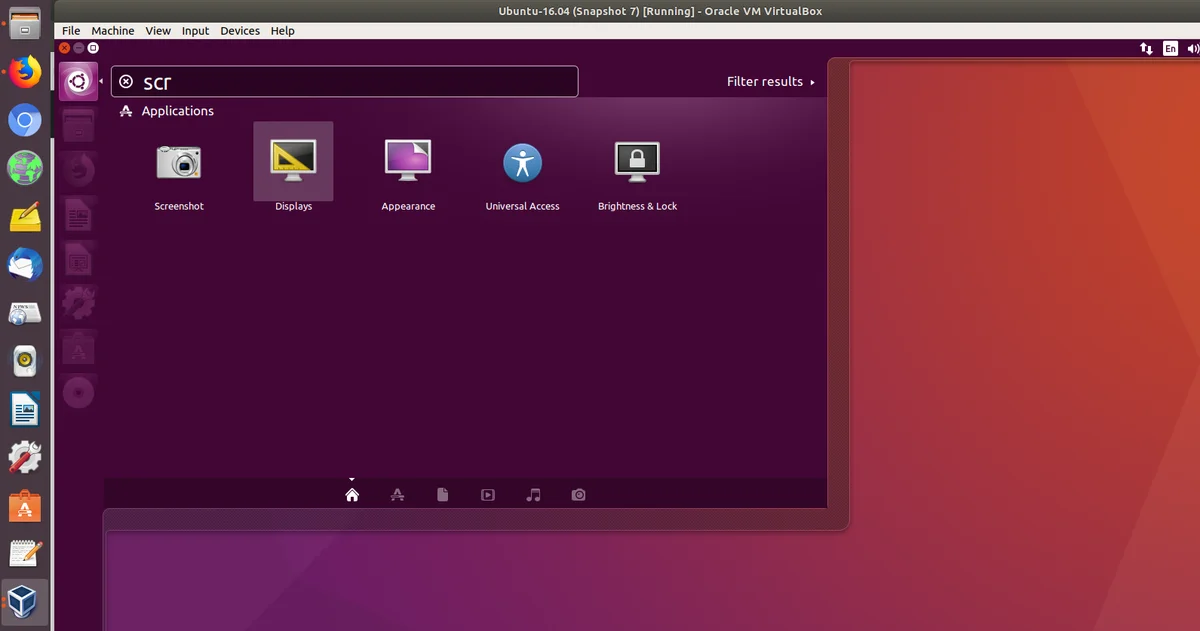
Task: Launch Chromium from host launcher
Action: [25, 121]
